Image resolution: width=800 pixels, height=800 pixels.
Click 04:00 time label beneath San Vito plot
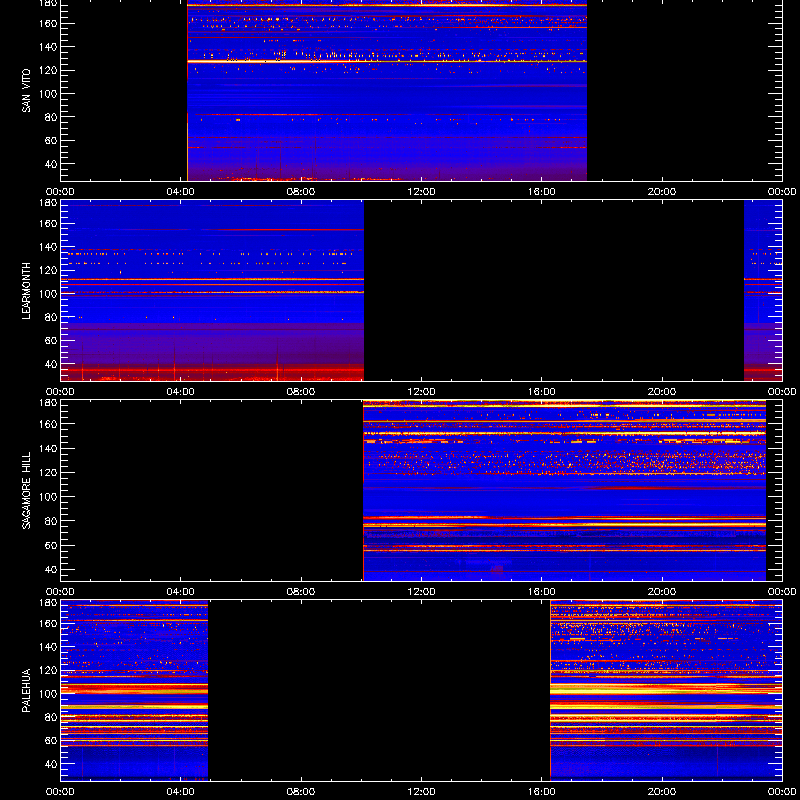tap(181, 192)
